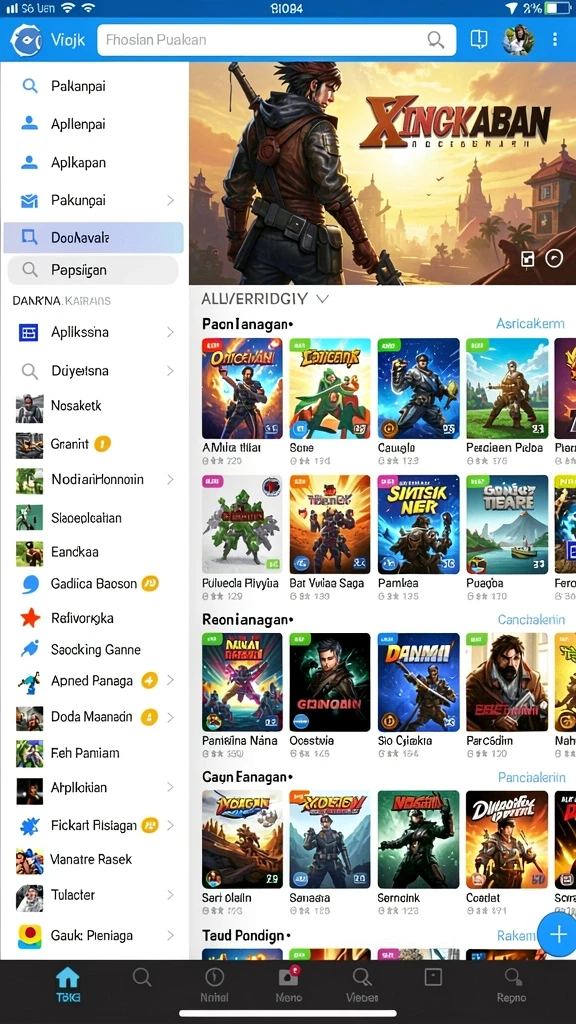Click the Viojk app logo icon

(25, 39)
